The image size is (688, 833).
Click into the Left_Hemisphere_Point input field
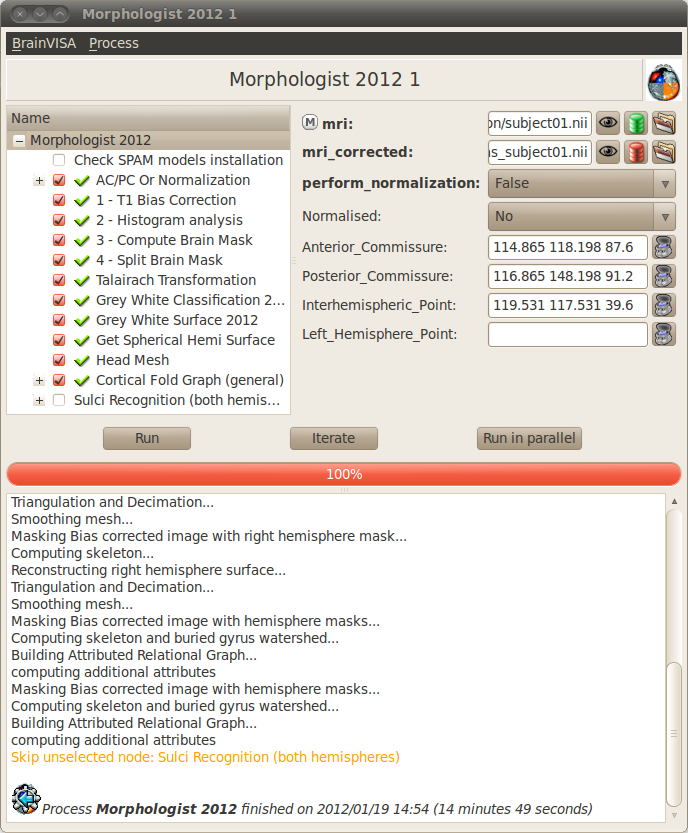(x=567, y=334)
